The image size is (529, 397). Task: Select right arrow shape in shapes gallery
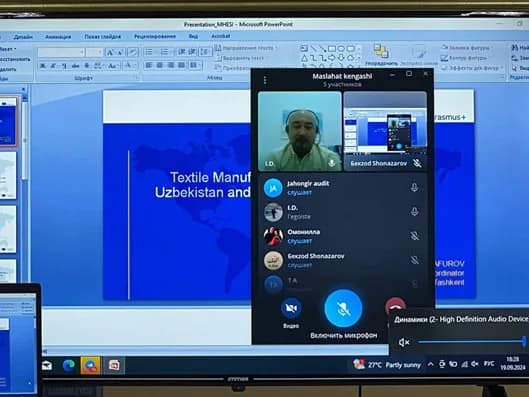[332, 58]
